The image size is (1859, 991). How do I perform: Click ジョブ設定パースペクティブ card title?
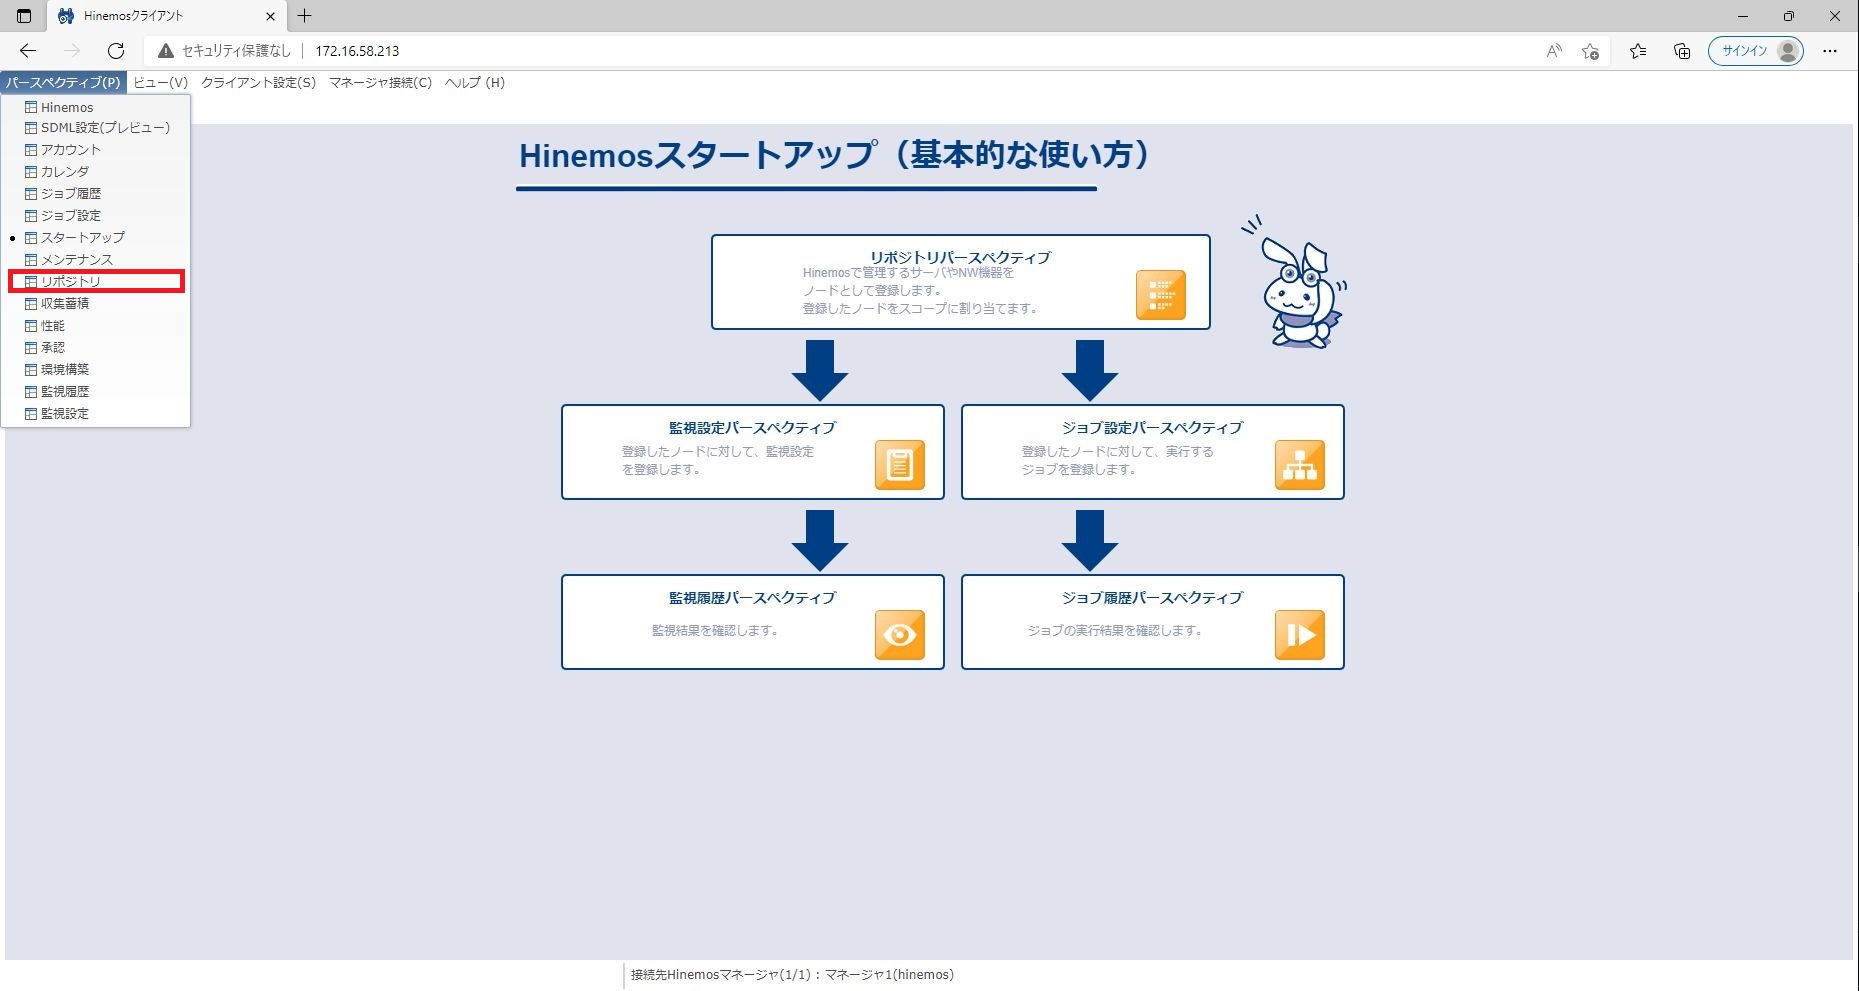1152,427
